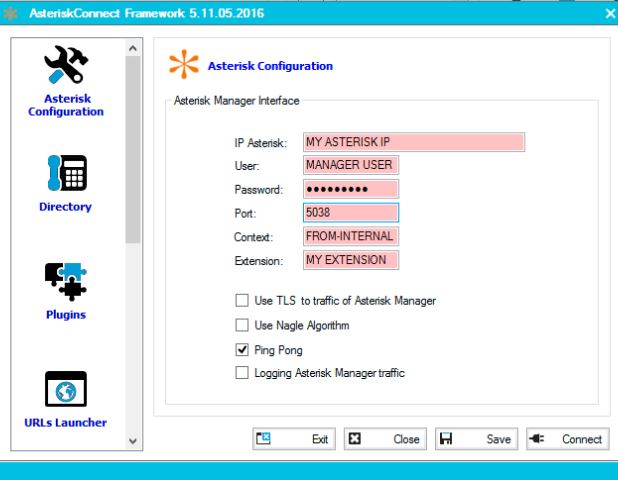Click the orange asterisk logo in header
The height and width of the screenshot is (480, 618).
184,66
